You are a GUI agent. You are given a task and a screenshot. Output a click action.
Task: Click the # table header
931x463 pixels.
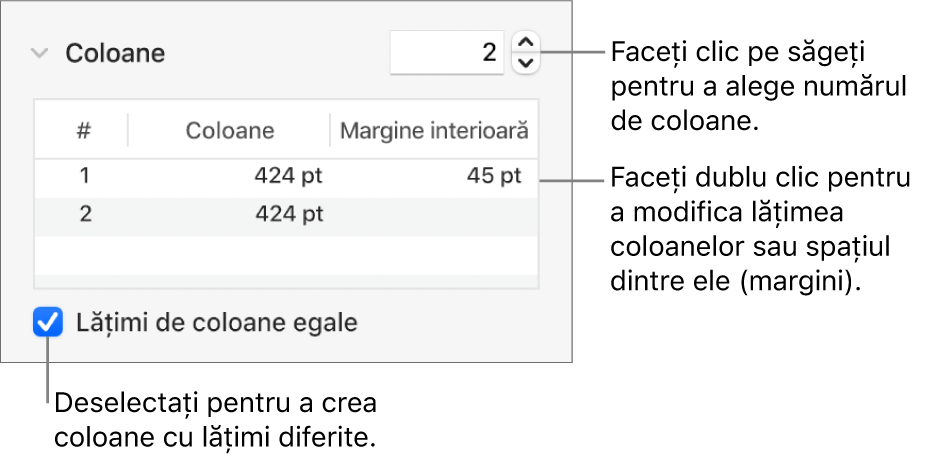pyautogui.click(x=84, y=130)
